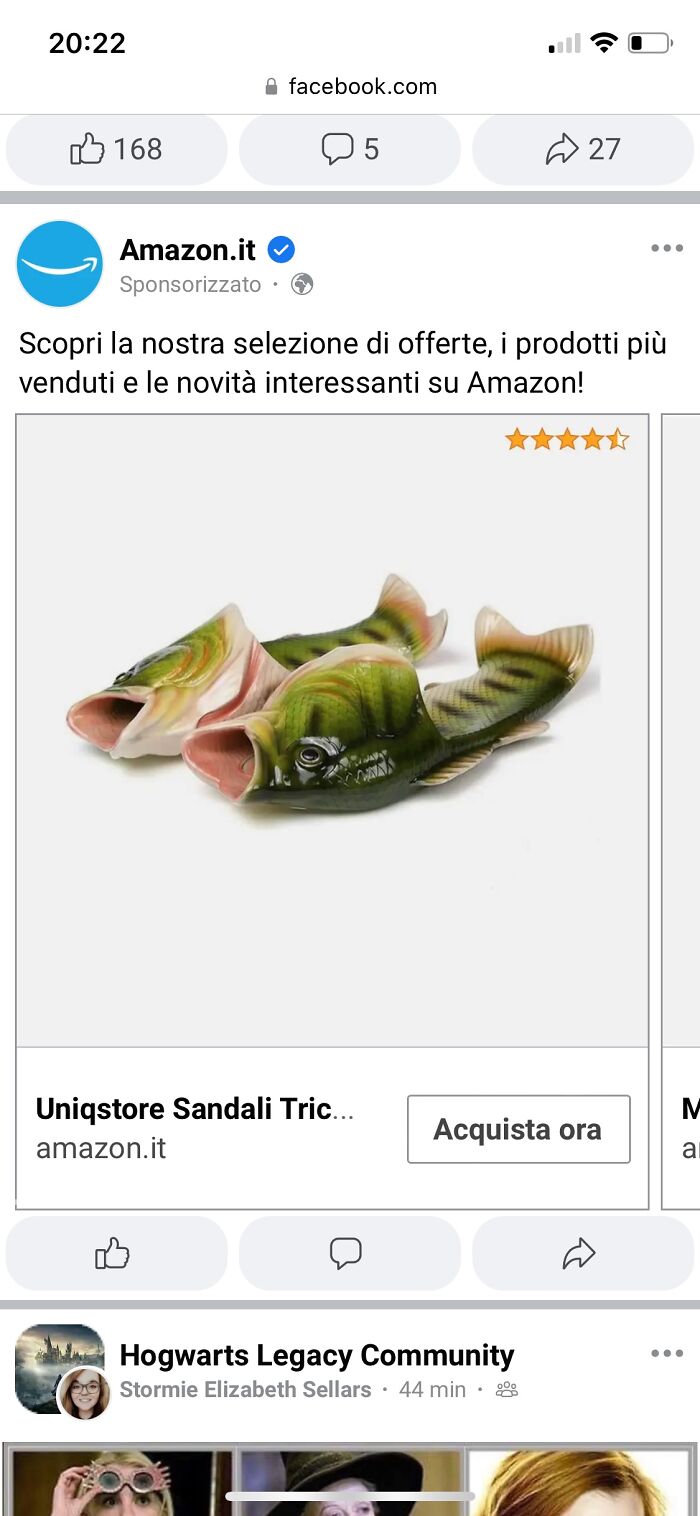Open the fish sandals product image
The width and height of the screenshot is (700, 1516).
pos(332,730)
